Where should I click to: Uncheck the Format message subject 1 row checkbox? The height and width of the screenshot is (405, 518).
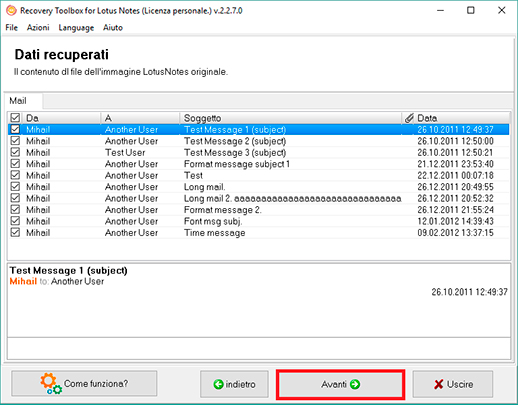coord(15,164)
